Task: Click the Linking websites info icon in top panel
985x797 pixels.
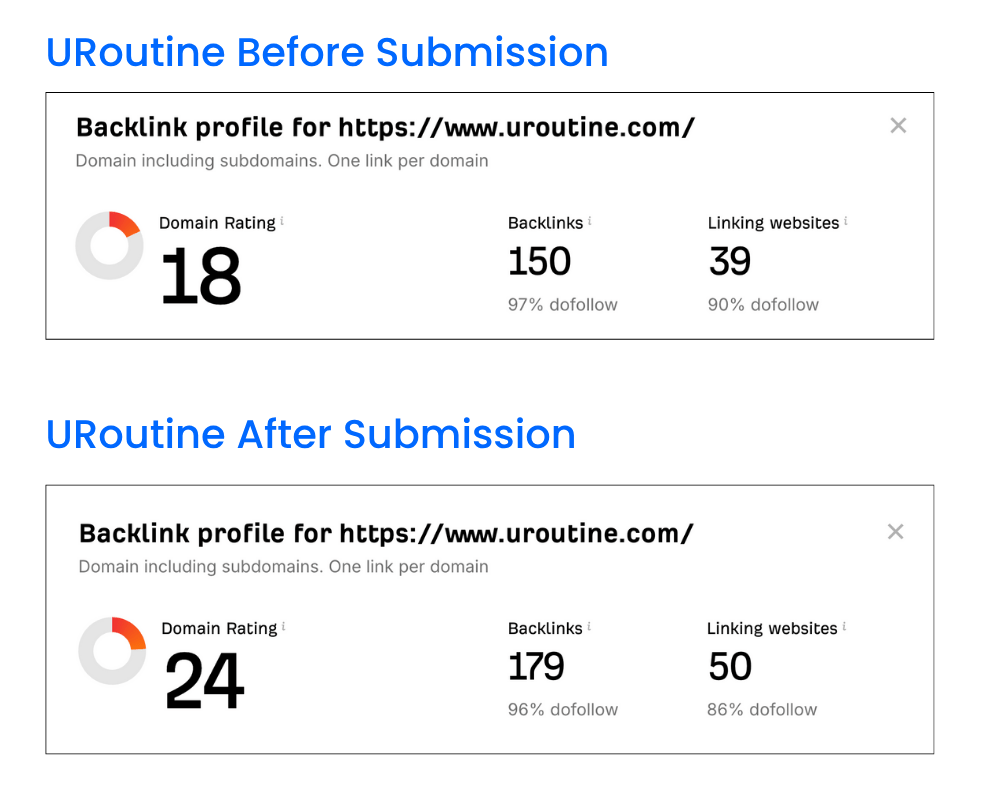Action: pos(846,221)
